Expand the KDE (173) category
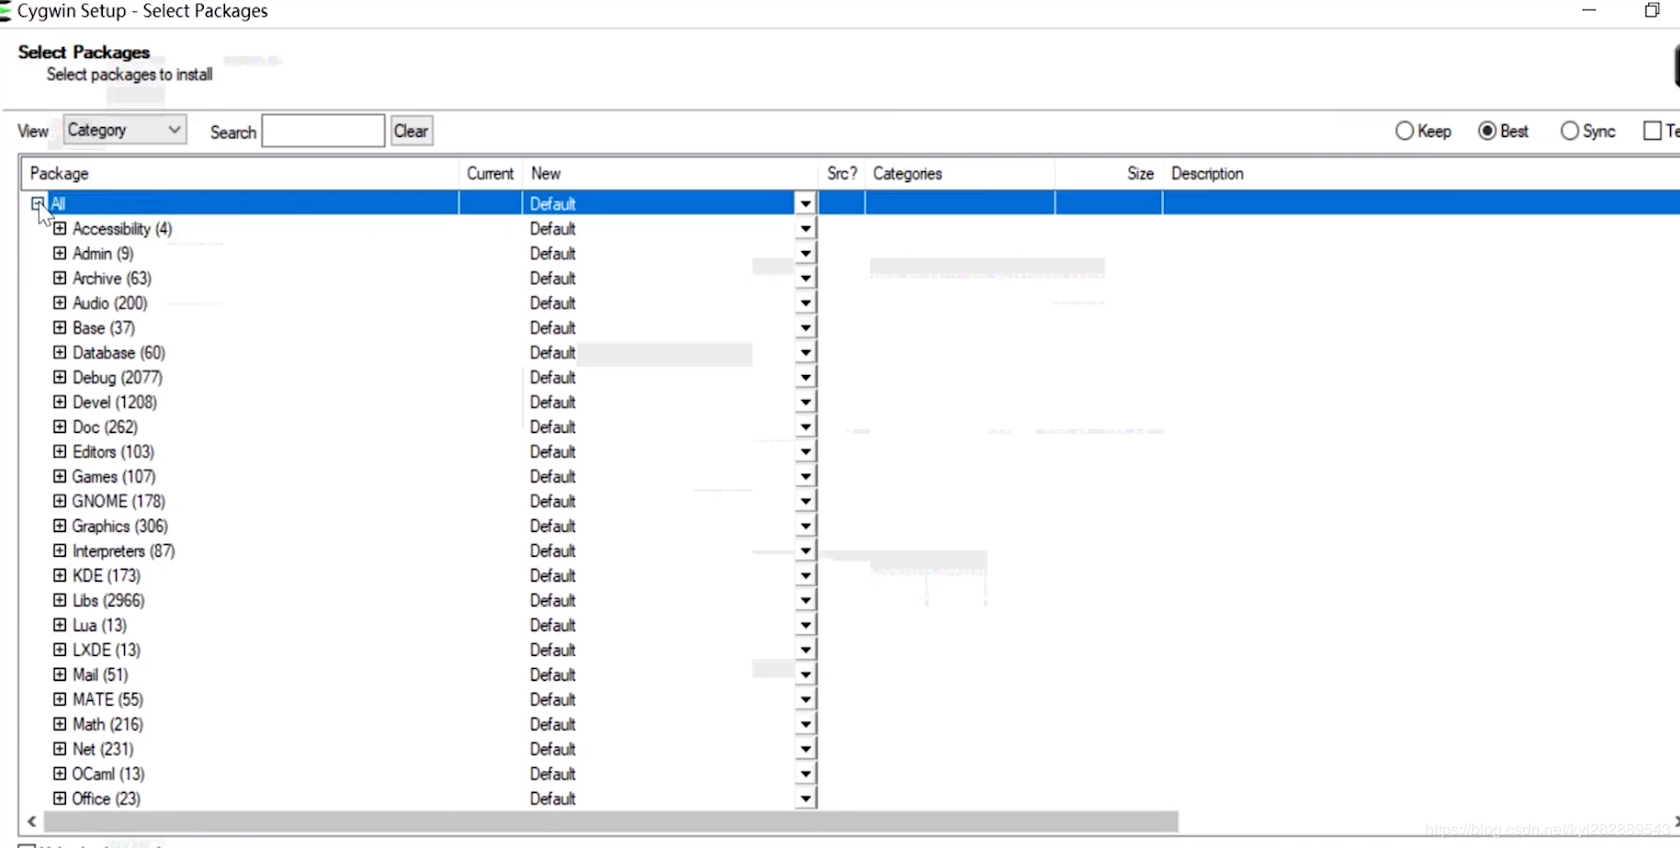 point(60,575)
